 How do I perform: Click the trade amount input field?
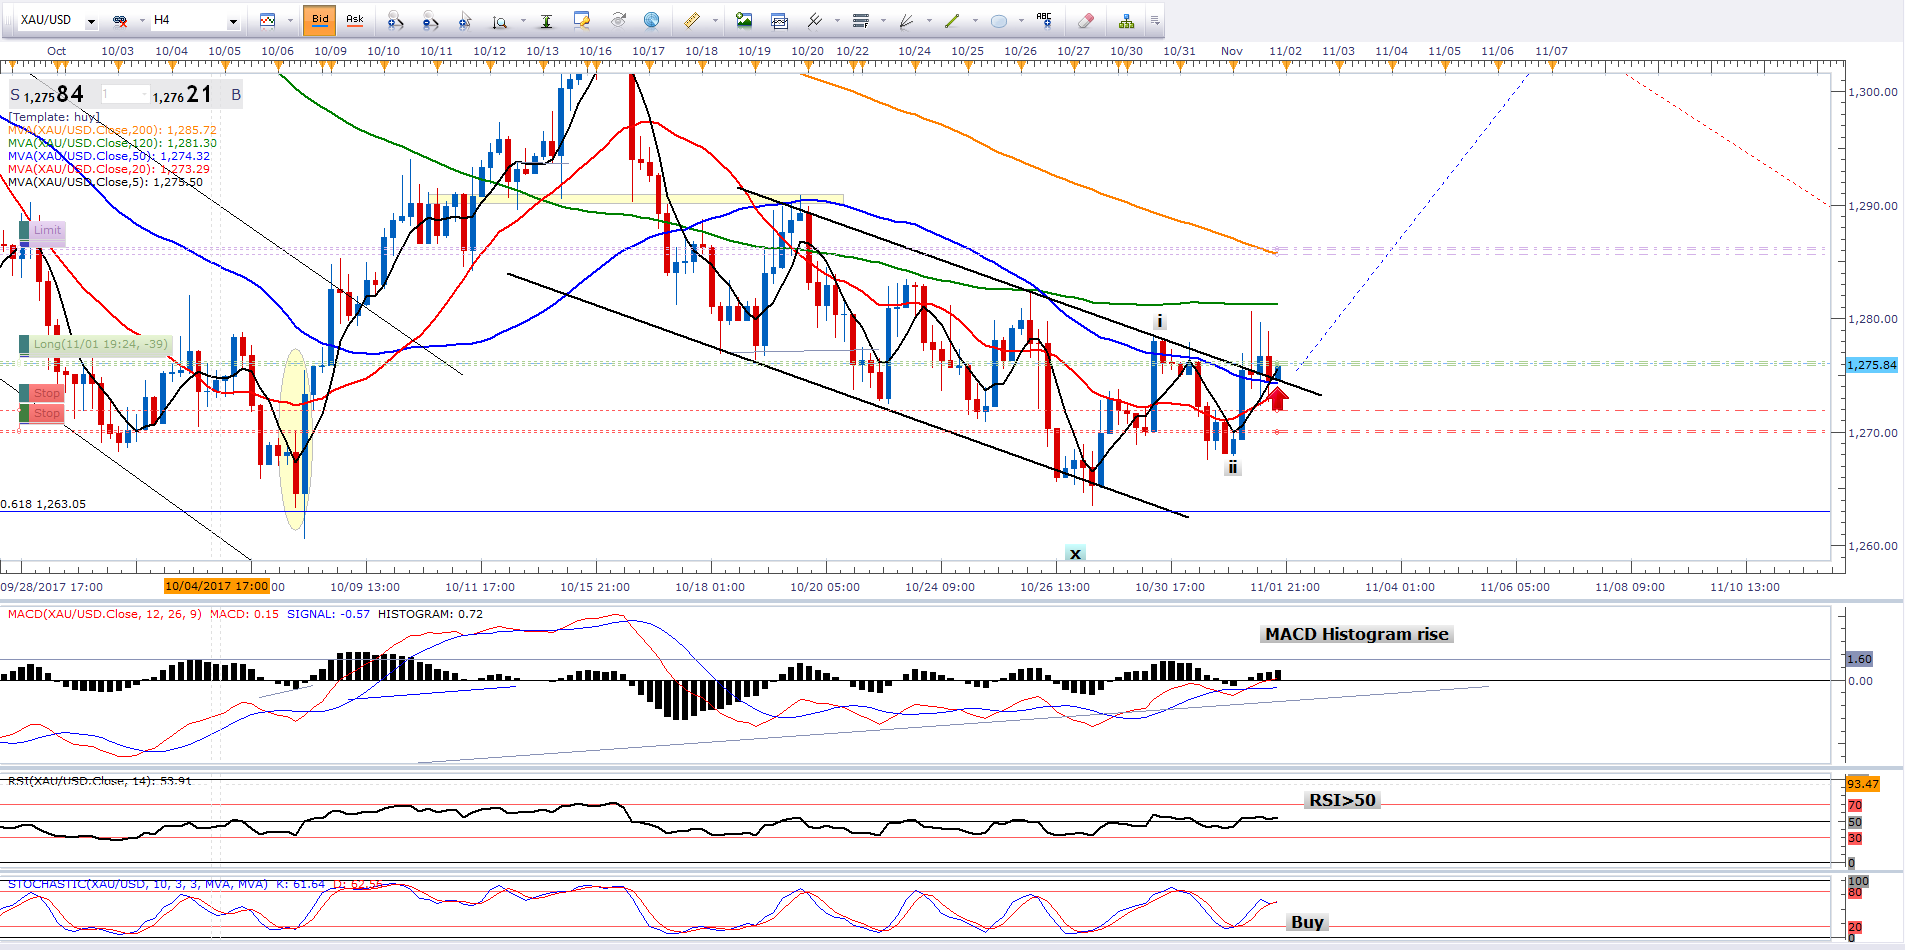coord(124,94)
